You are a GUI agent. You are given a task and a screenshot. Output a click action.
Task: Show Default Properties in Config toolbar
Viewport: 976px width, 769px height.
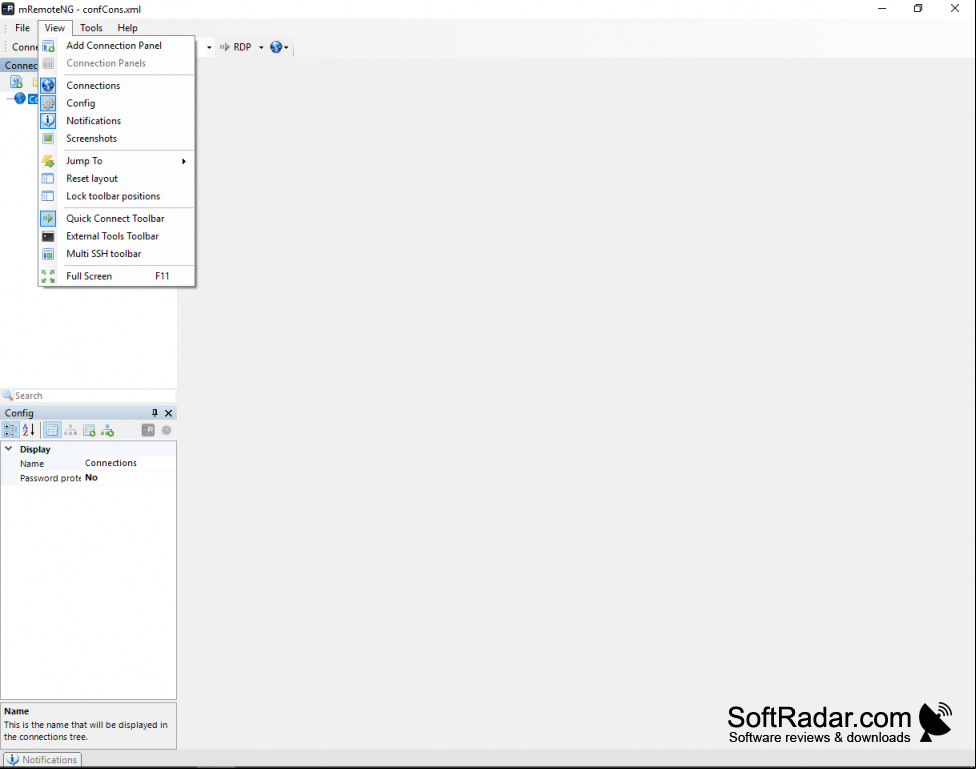89,430
